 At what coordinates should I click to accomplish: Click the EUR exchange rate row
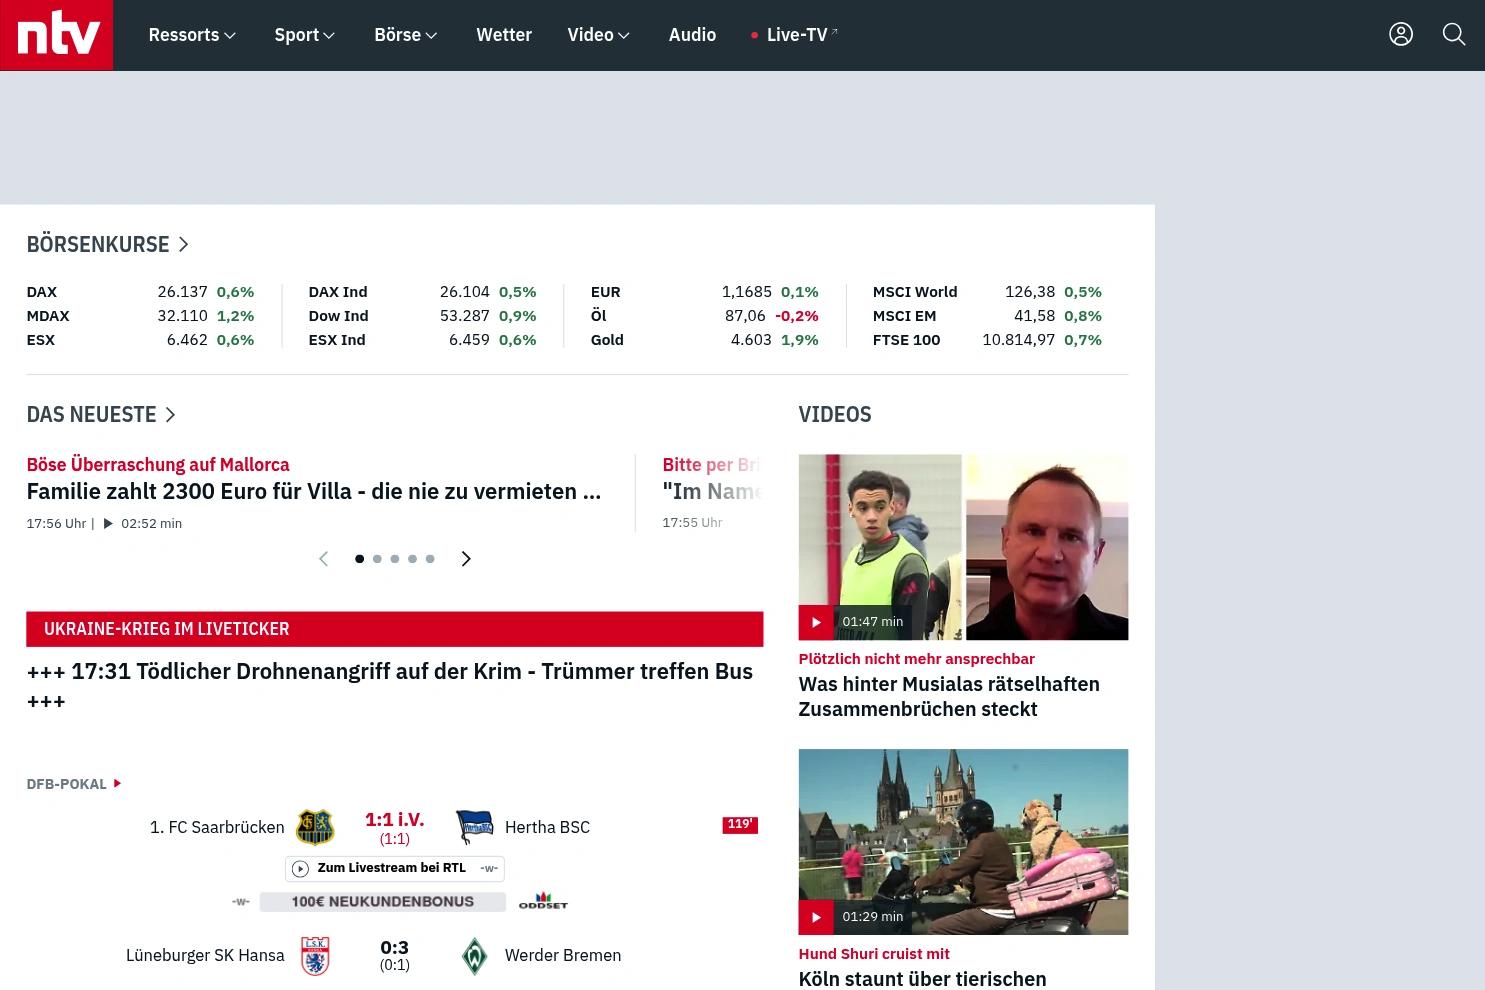pos(704,292)
